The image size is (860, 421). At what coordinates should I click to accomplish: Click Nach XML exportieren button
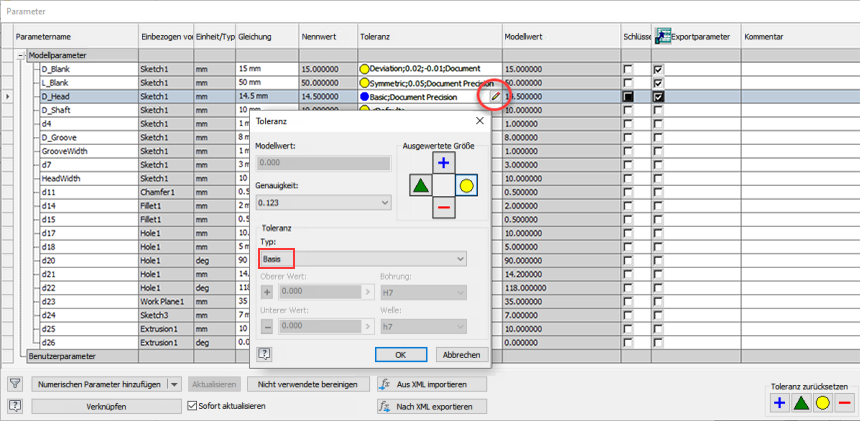tap(432, 406)
